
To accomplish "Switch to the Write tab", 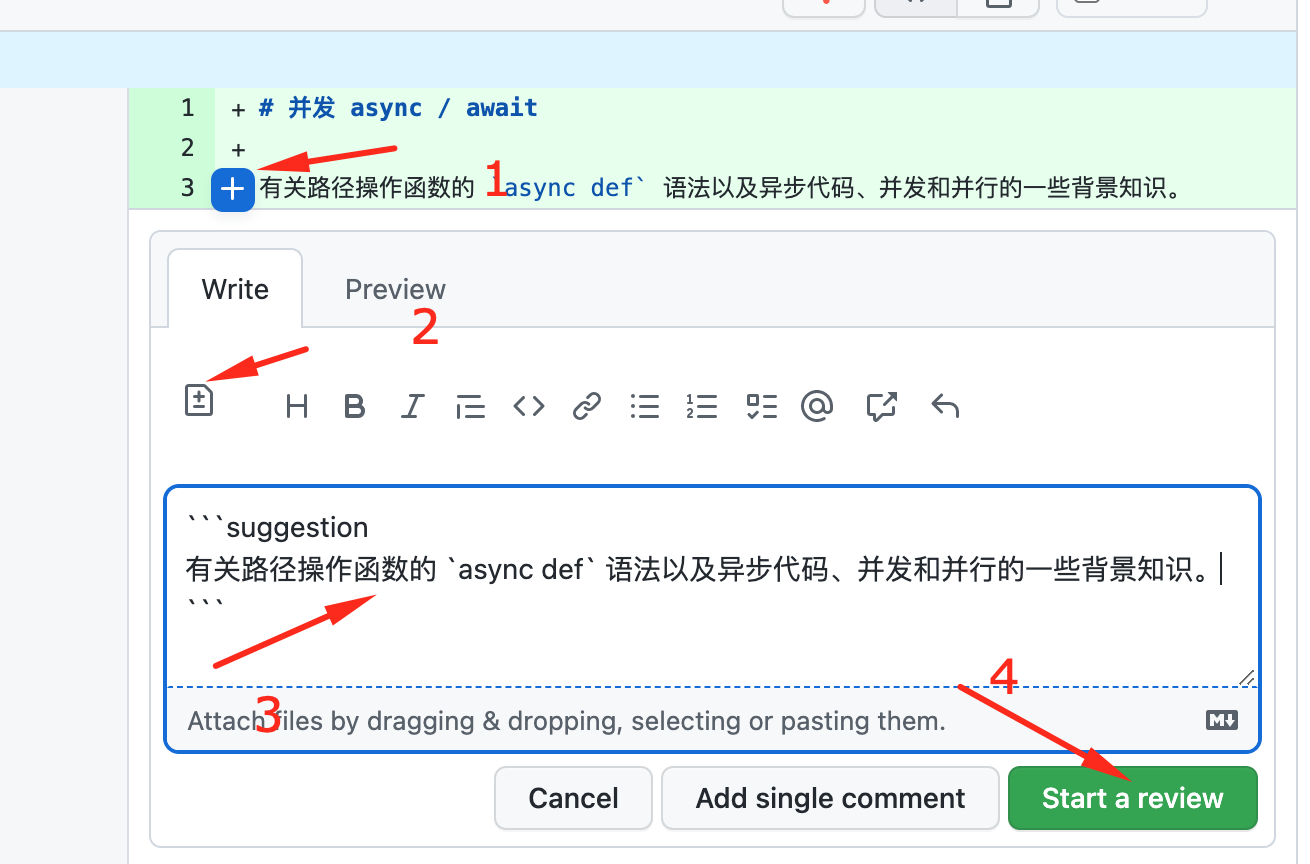I will click(x=235, y=289).
